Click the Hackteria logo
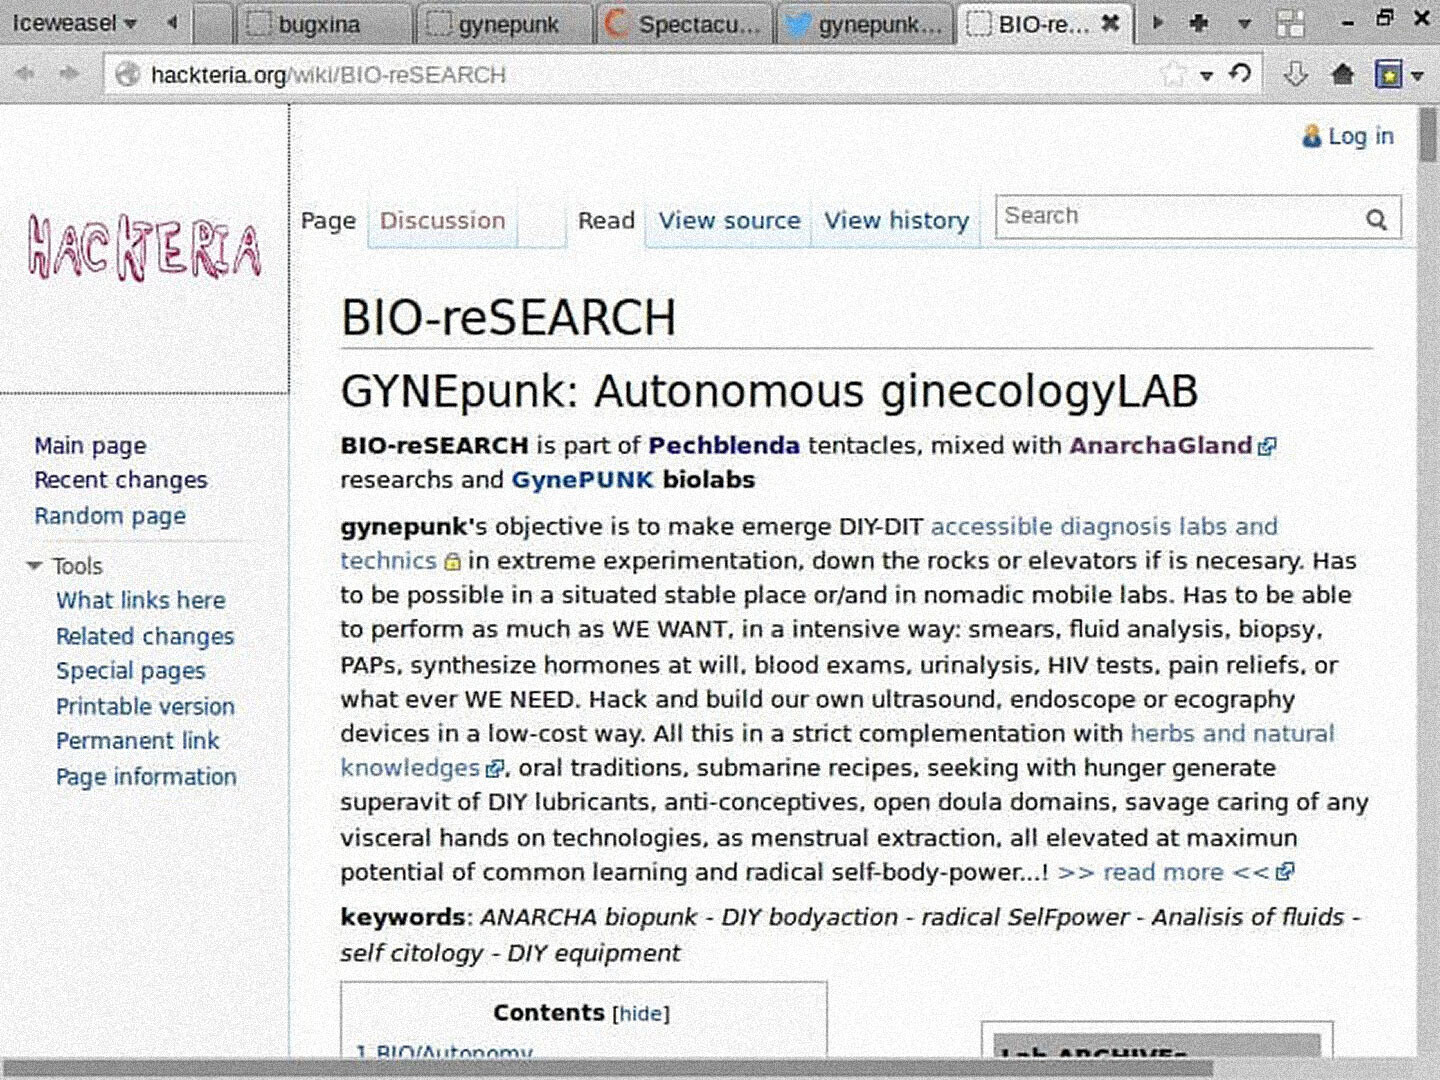The width and height of the screenshot is (1440, 1080). (145, 246)
